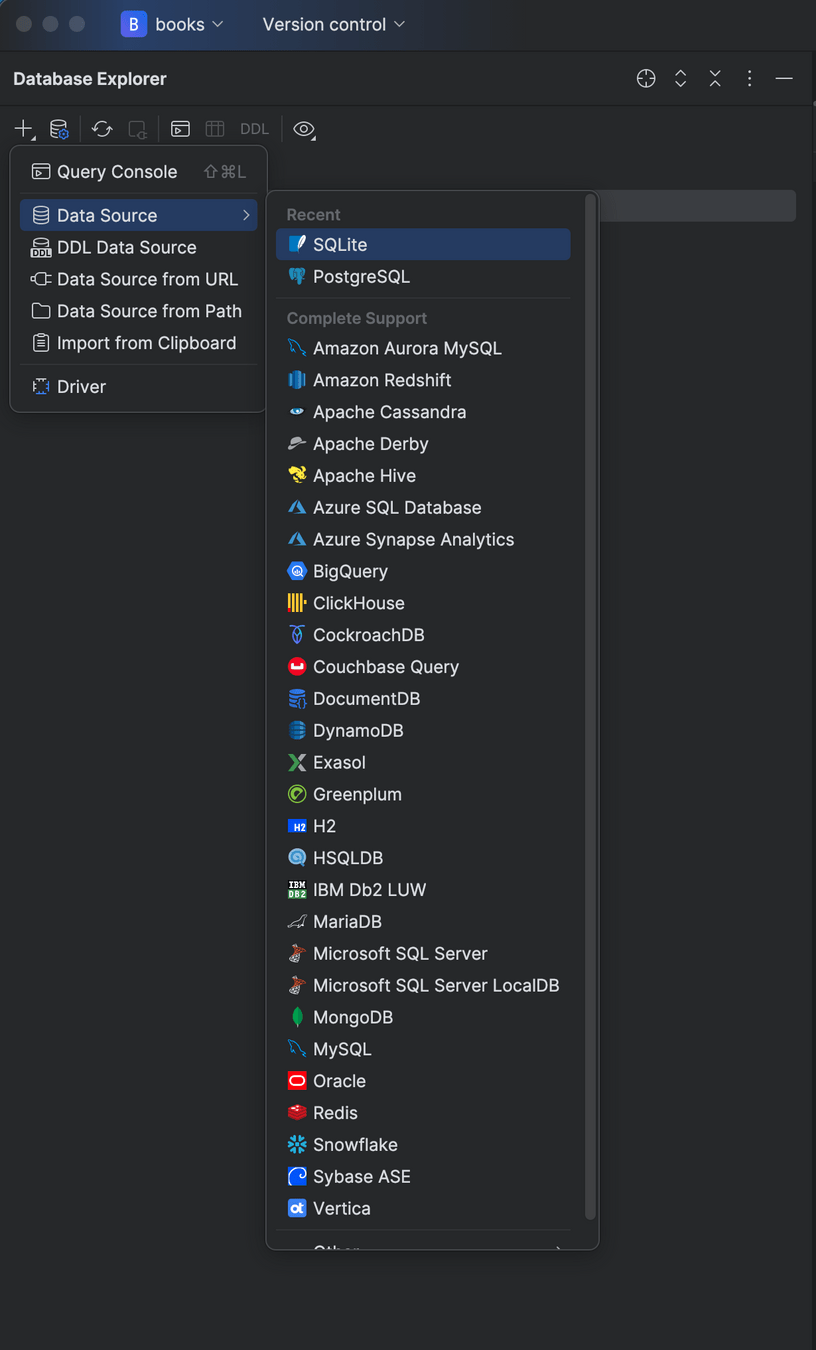Screen dimensions: 816x1350
Task: Choose Microsoft SQL Server data source
Action: pyautogui.click(x=423, y=954)
